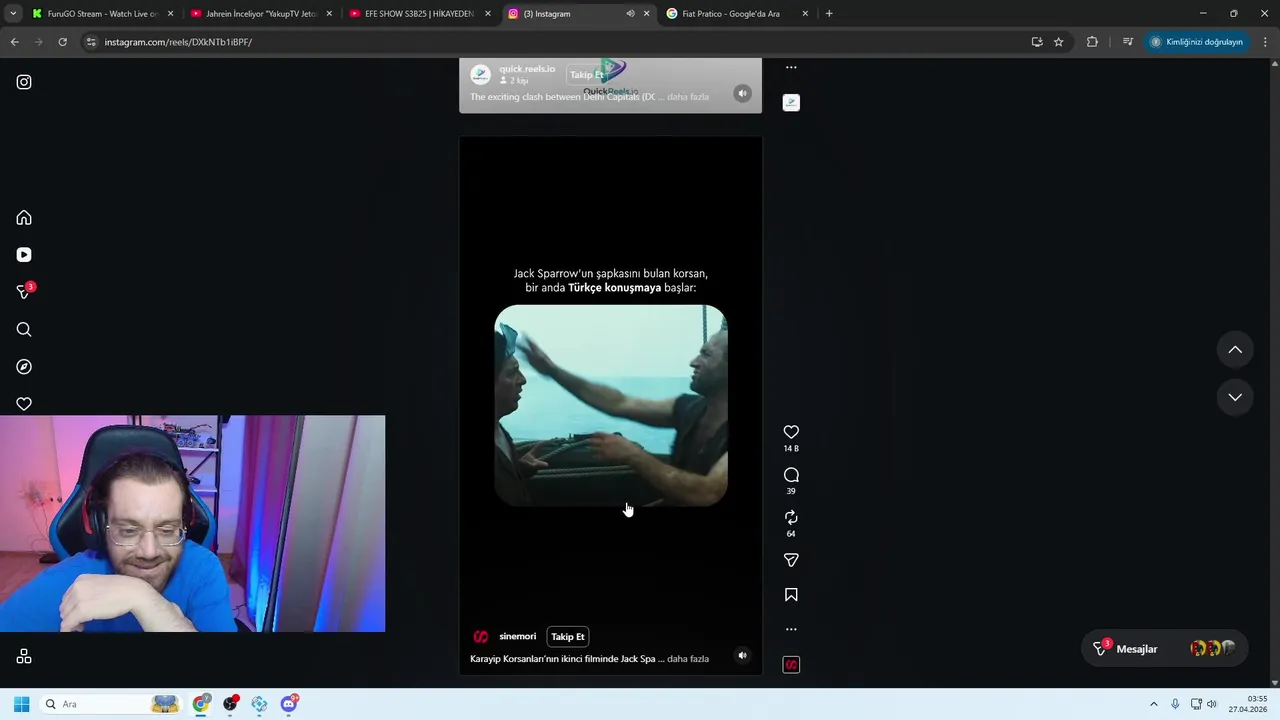Bookmark this page with star icon
1280x720 pixels.
click(1058, 42)
